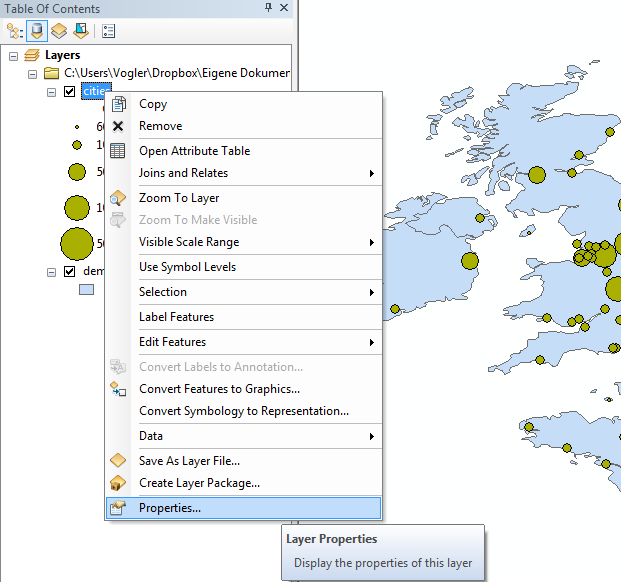The height and width of the screenshot is (582, 621).
Task: Choose Copy from the context menu
Action: 244,104
